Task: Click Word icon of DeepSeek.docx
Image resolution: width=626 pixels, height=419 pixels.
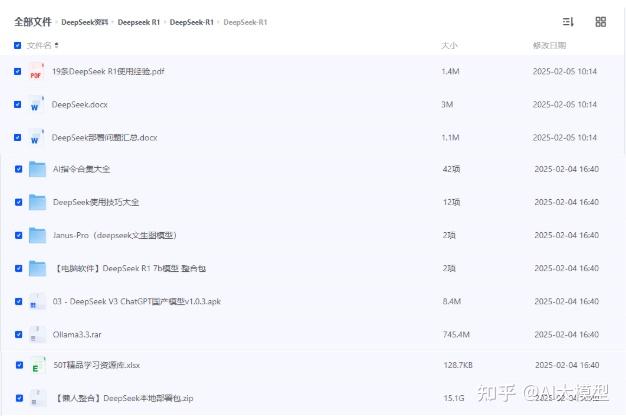Action: 36,105
